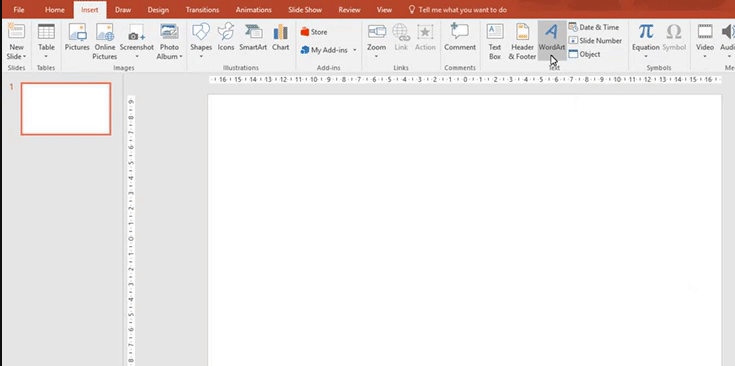Click the WordArt icon
The image size is (735, 366).
pos(552,40)
